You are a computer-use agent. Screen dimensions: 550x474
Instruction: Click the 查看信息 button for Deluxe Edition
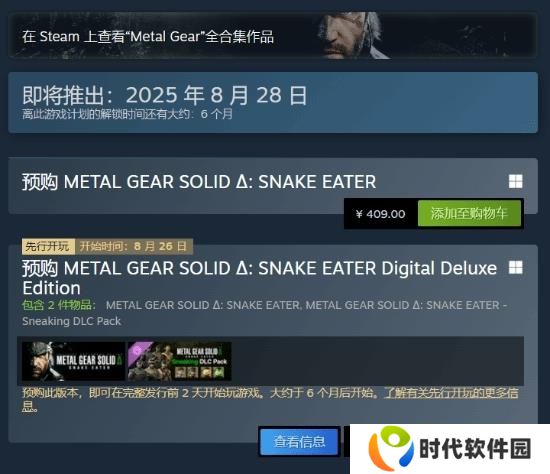[x=299, y=441]
